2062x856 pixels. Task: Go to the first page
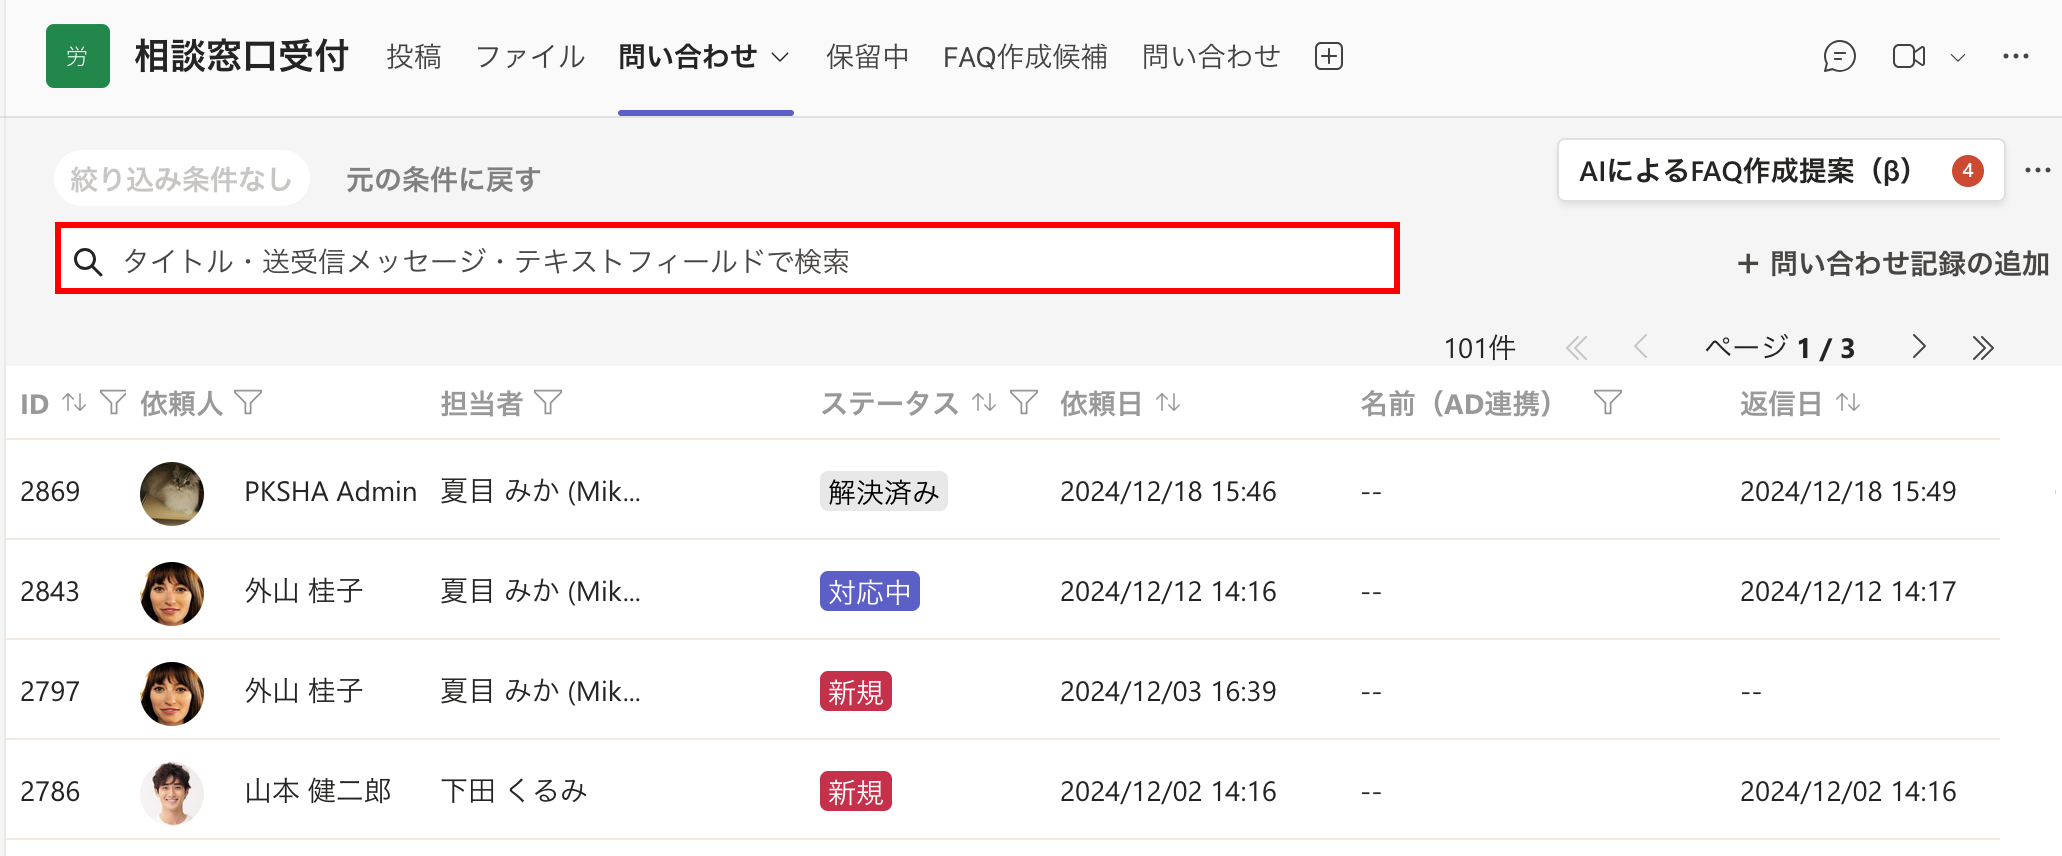pos(1577,348)
